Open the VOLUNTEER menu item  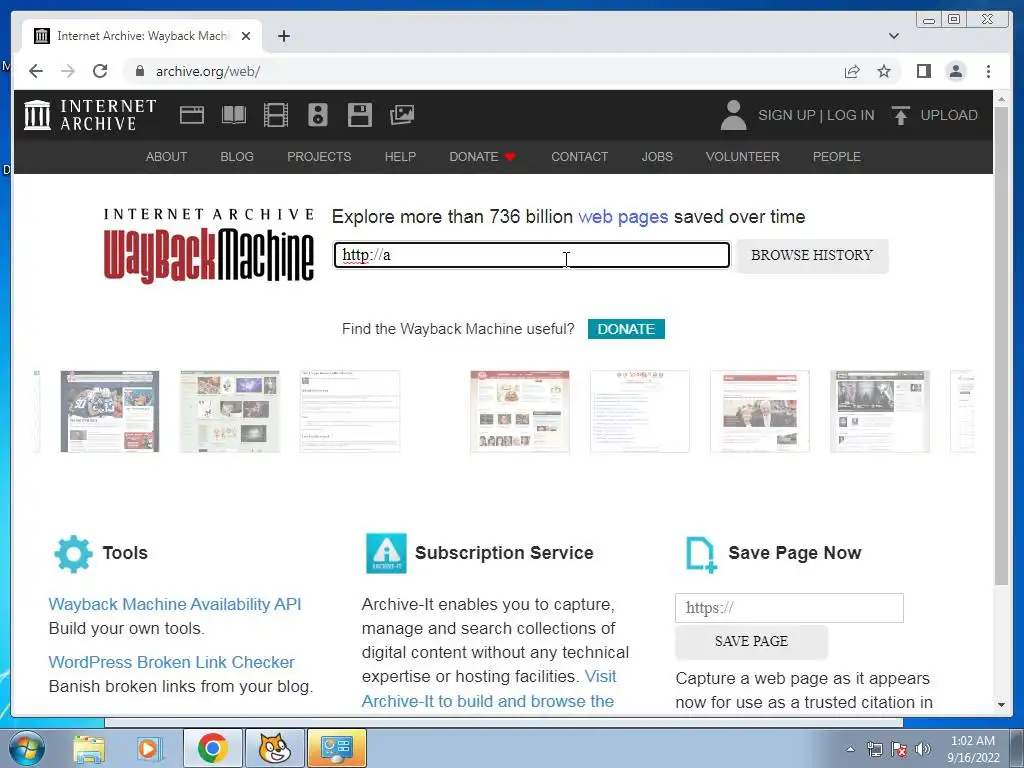point(742,157)
